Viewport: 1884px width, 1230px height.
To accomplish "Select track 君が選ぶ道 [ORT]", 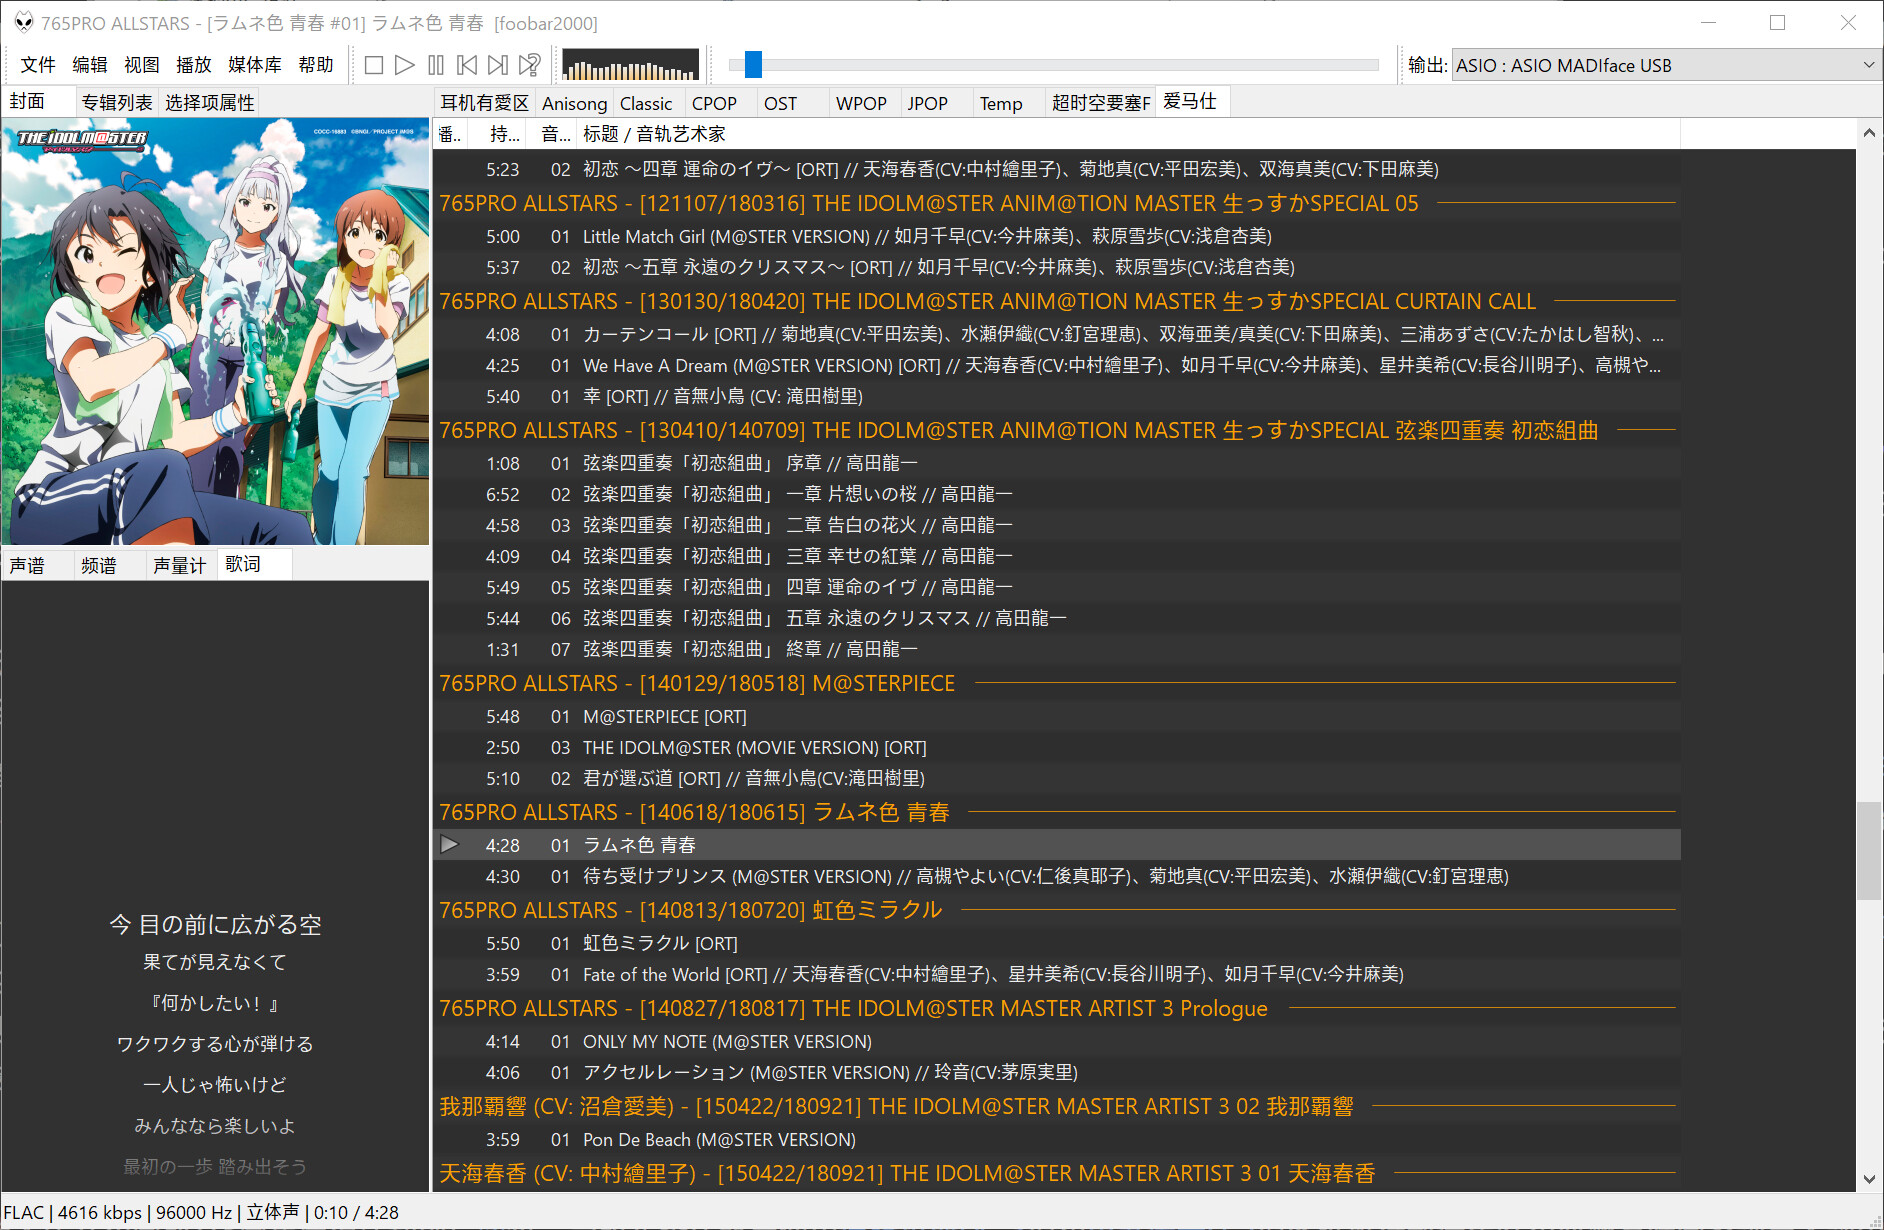I will point(1057,778).
